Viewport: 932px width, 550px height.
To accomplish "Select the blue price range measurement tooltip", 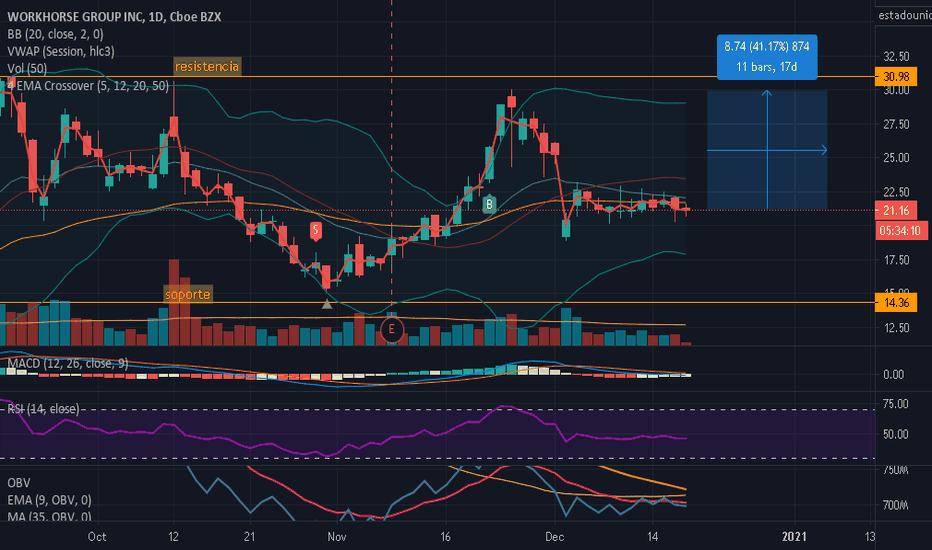I will (x=767, y=56).
